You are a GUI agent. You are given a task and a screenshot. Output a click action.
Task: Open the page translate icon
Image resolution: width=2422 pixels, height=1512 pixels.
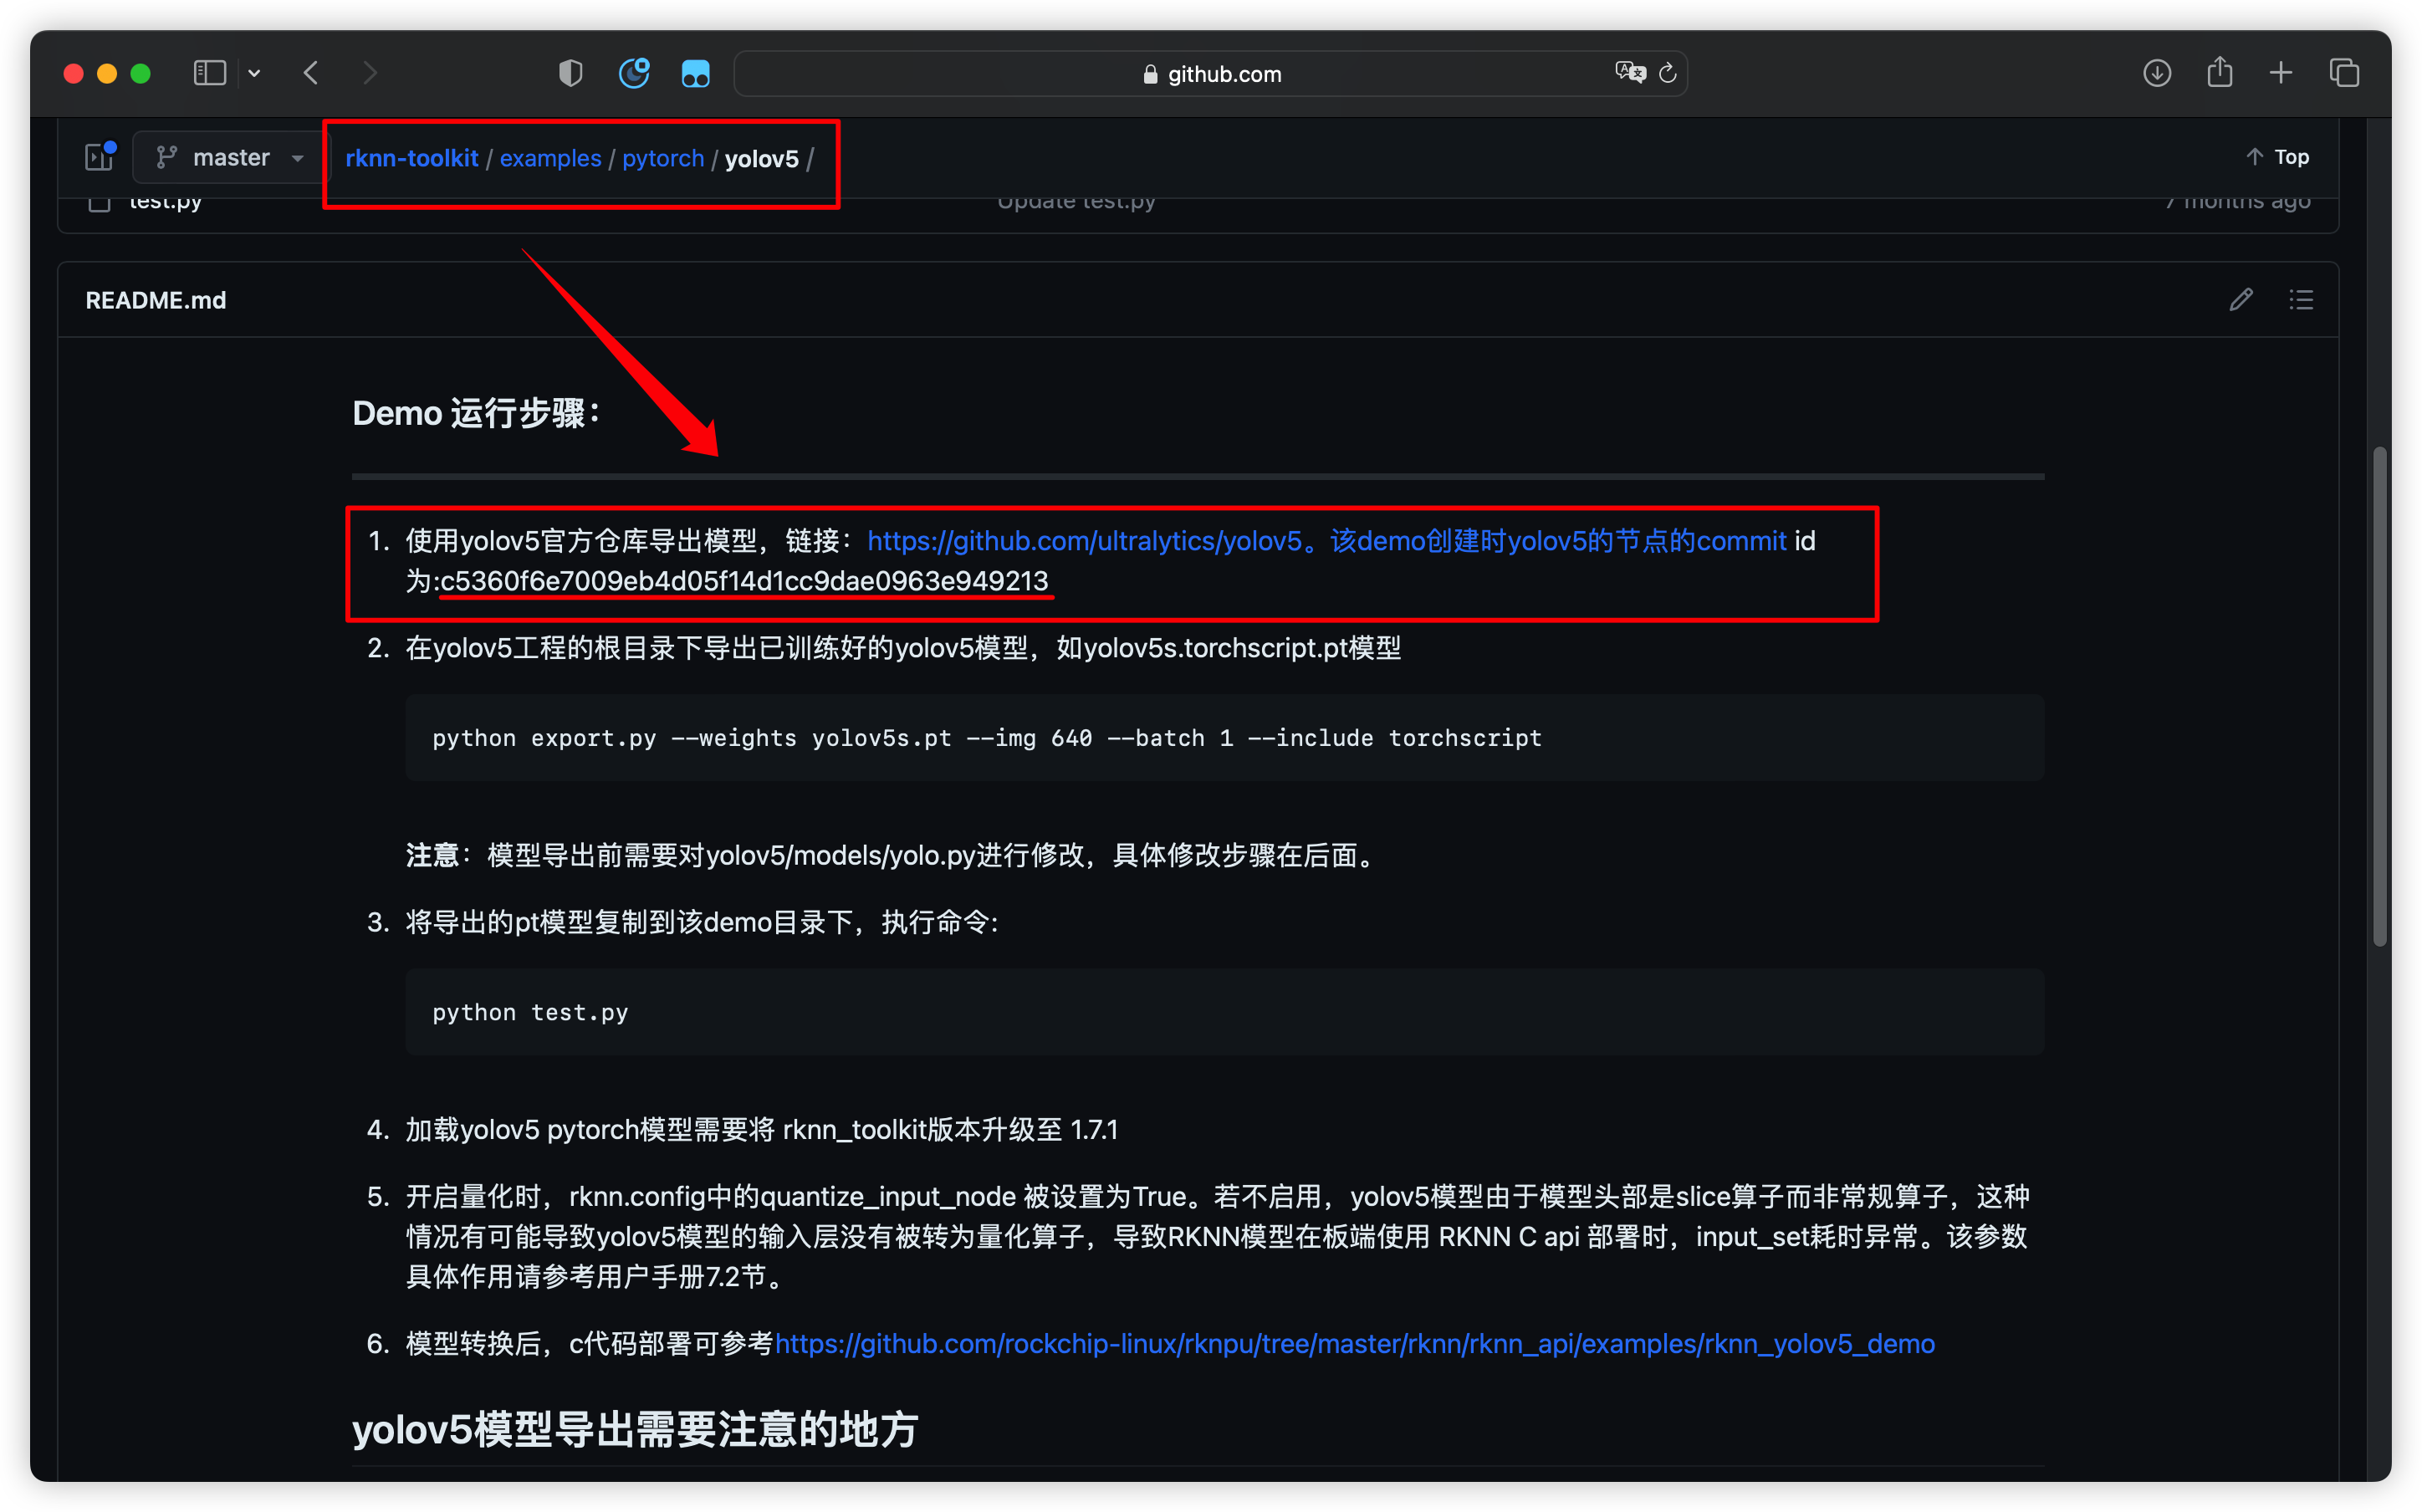[x=1629, y=73]
